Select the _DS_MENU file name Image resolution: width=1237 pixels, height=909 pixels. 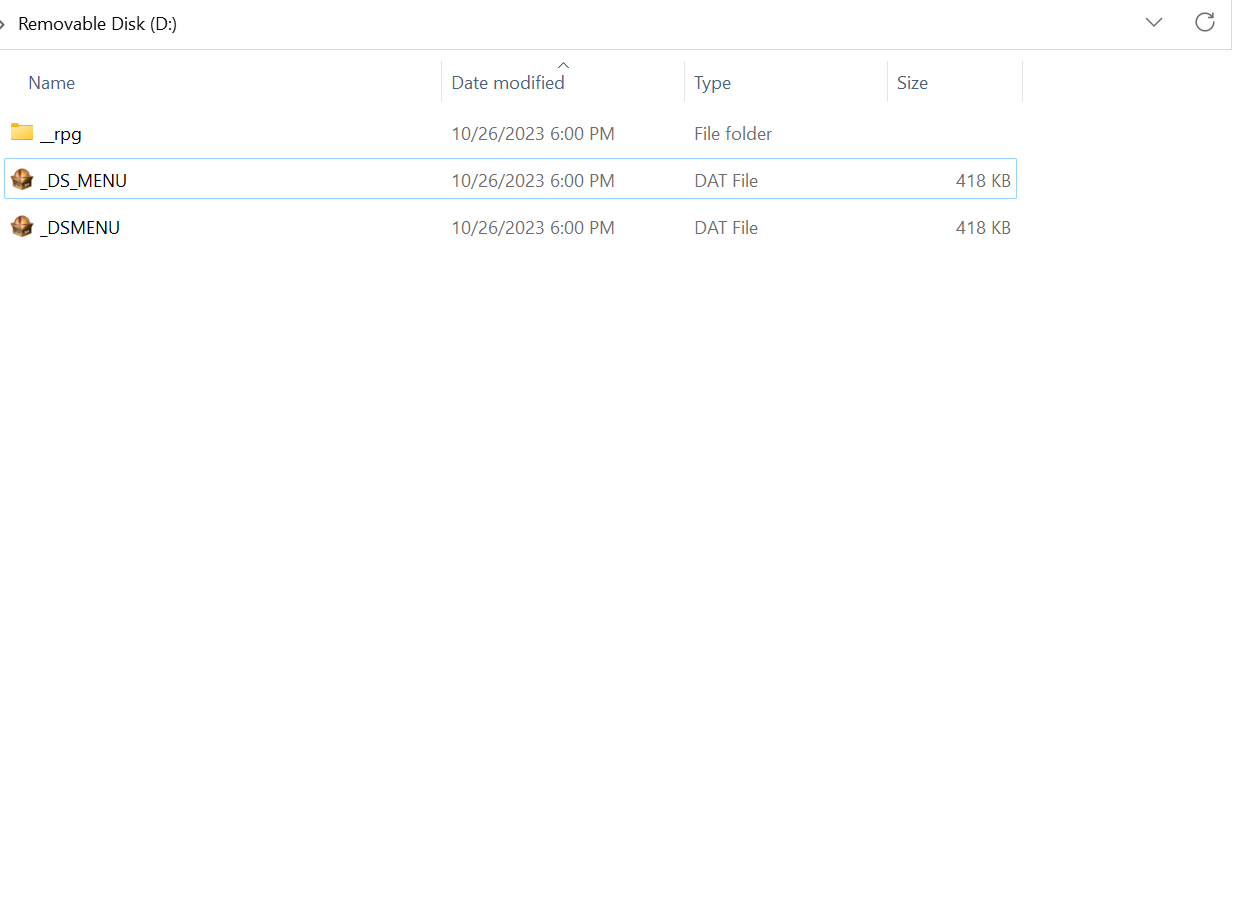(x=83, y=181)
